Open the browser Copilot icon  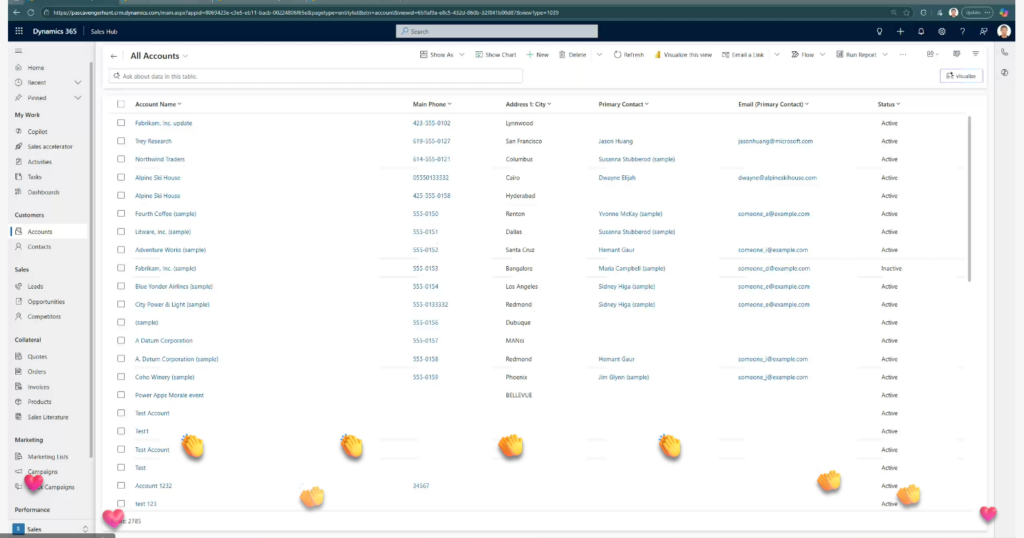click(1004, 12)
